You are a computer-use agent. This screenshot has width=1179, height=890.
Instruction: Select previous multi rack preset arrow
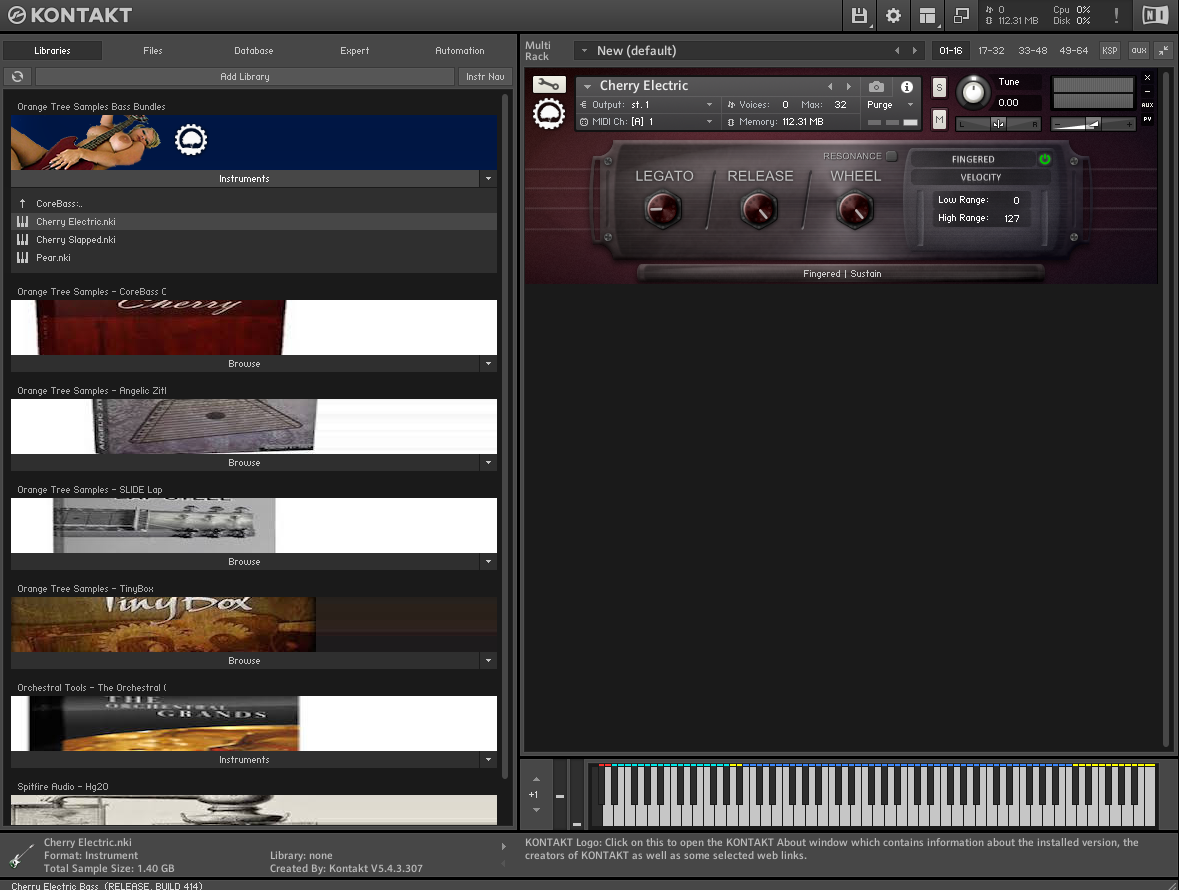[897, 50]
